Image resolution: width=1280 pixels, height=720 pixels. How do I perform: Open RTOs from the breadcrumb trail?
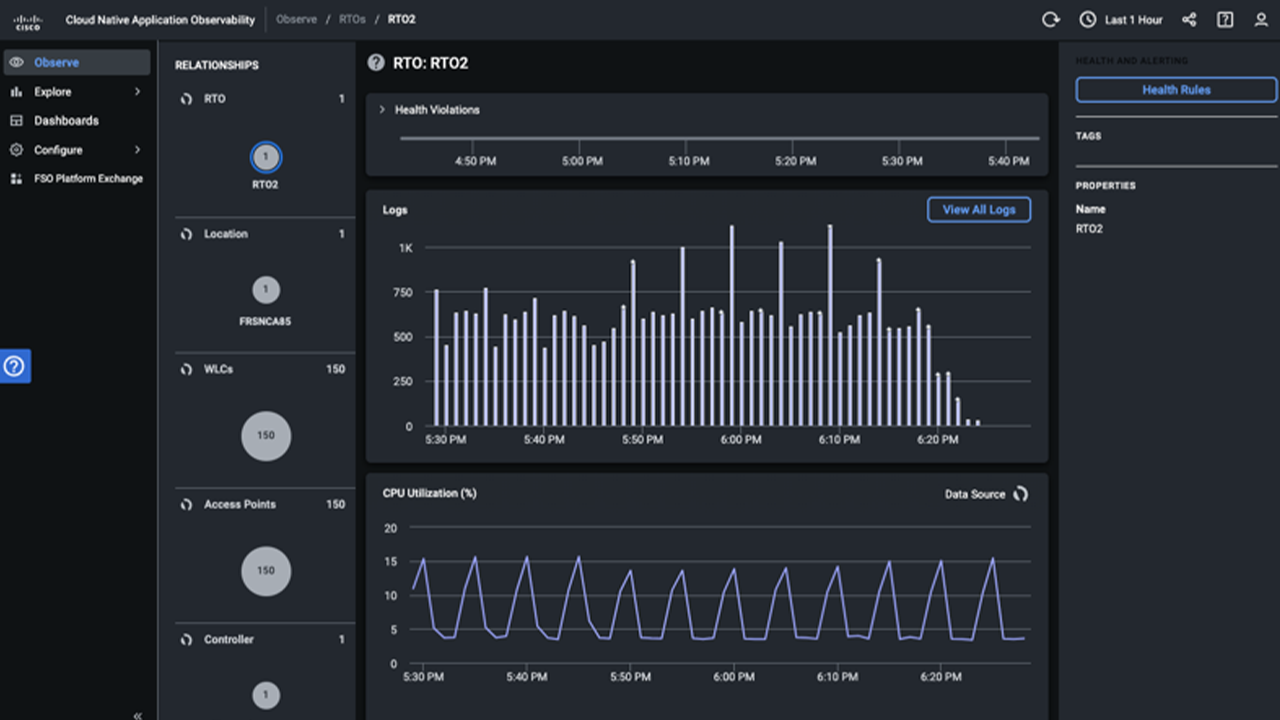pos(351,18)
